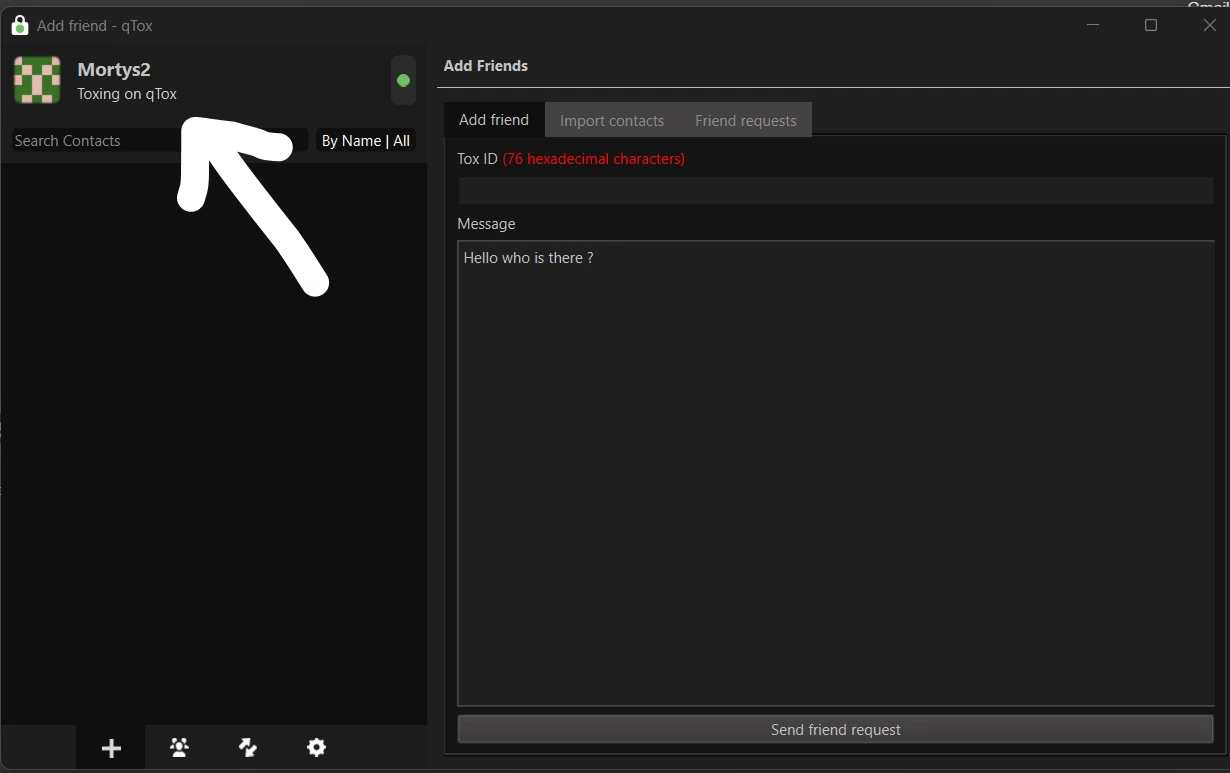Edit the Toxing on qTox status message
This screenshot has width=1230, height=773.
[x=127, y=94]
